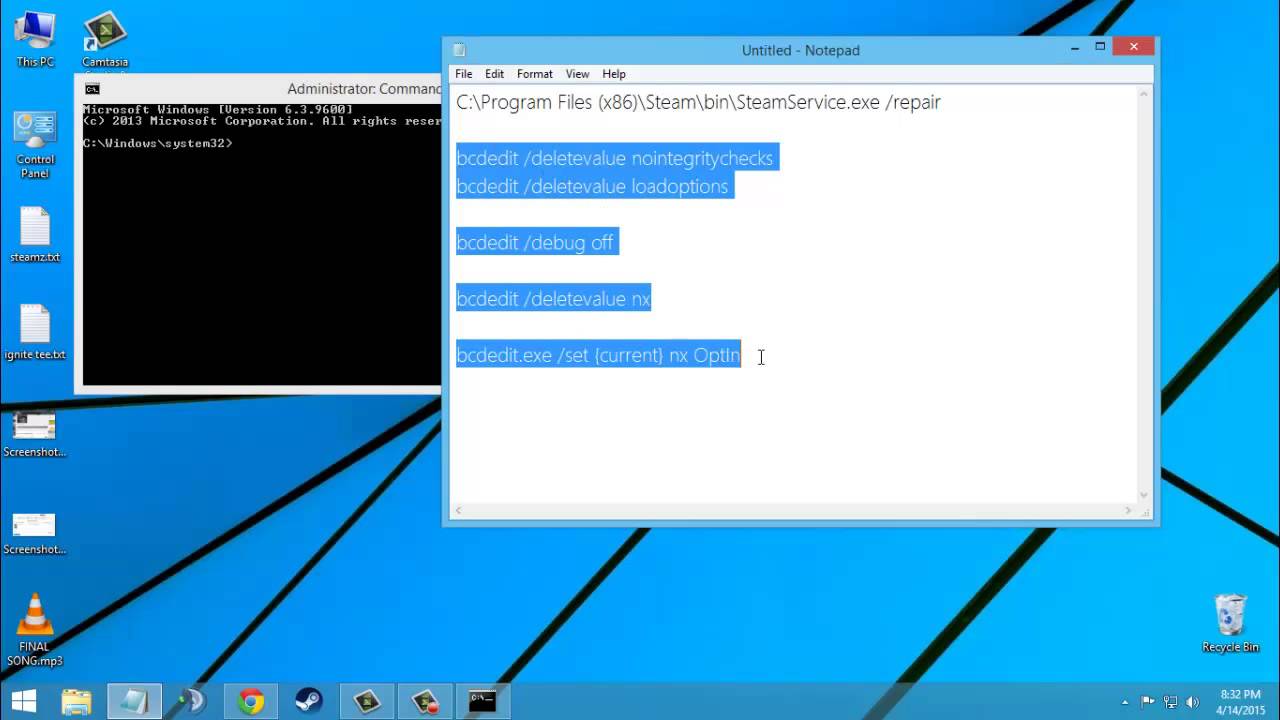The height and width of the screenshot is (720, 1280).
Task: Click the 'bcdedit /deletevalue loadoptions' line
Action: [x=593, y=186]
